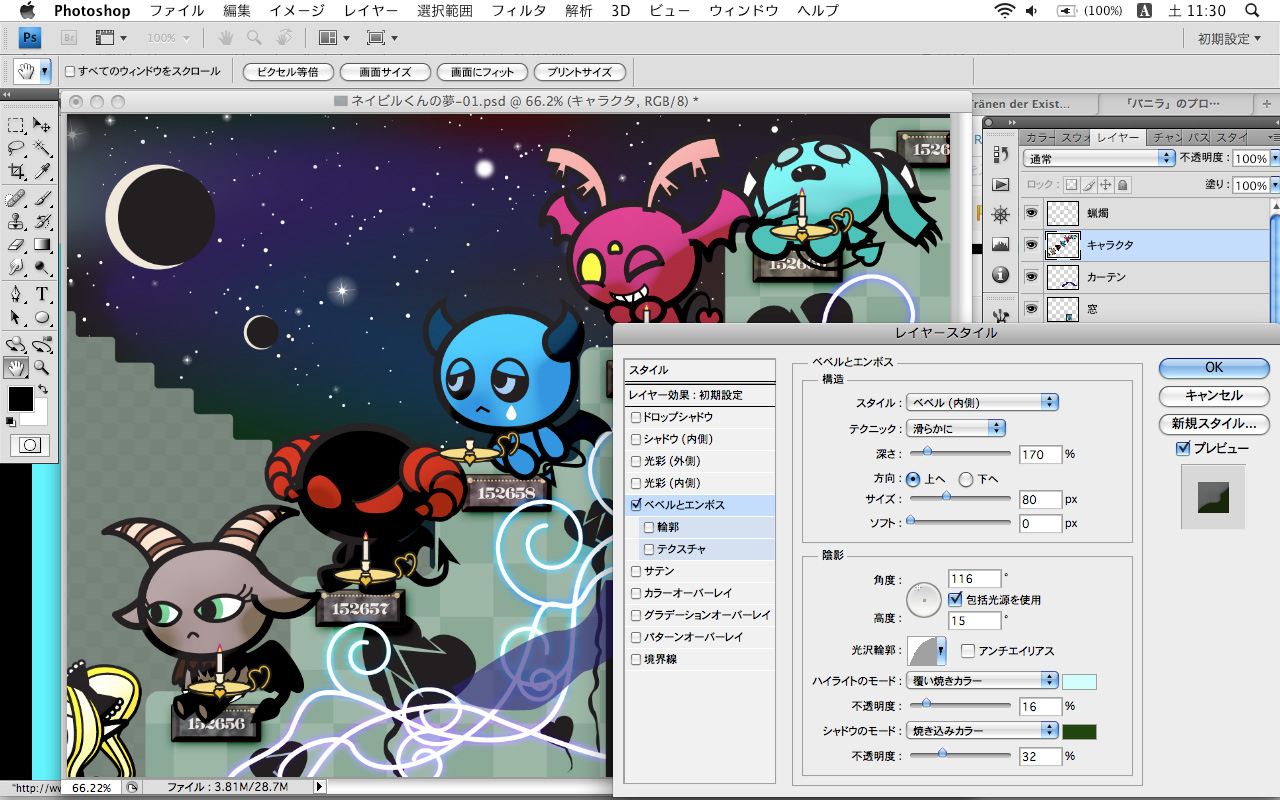Open the layer blend mode (通常) dropdown

[1099, 159]
